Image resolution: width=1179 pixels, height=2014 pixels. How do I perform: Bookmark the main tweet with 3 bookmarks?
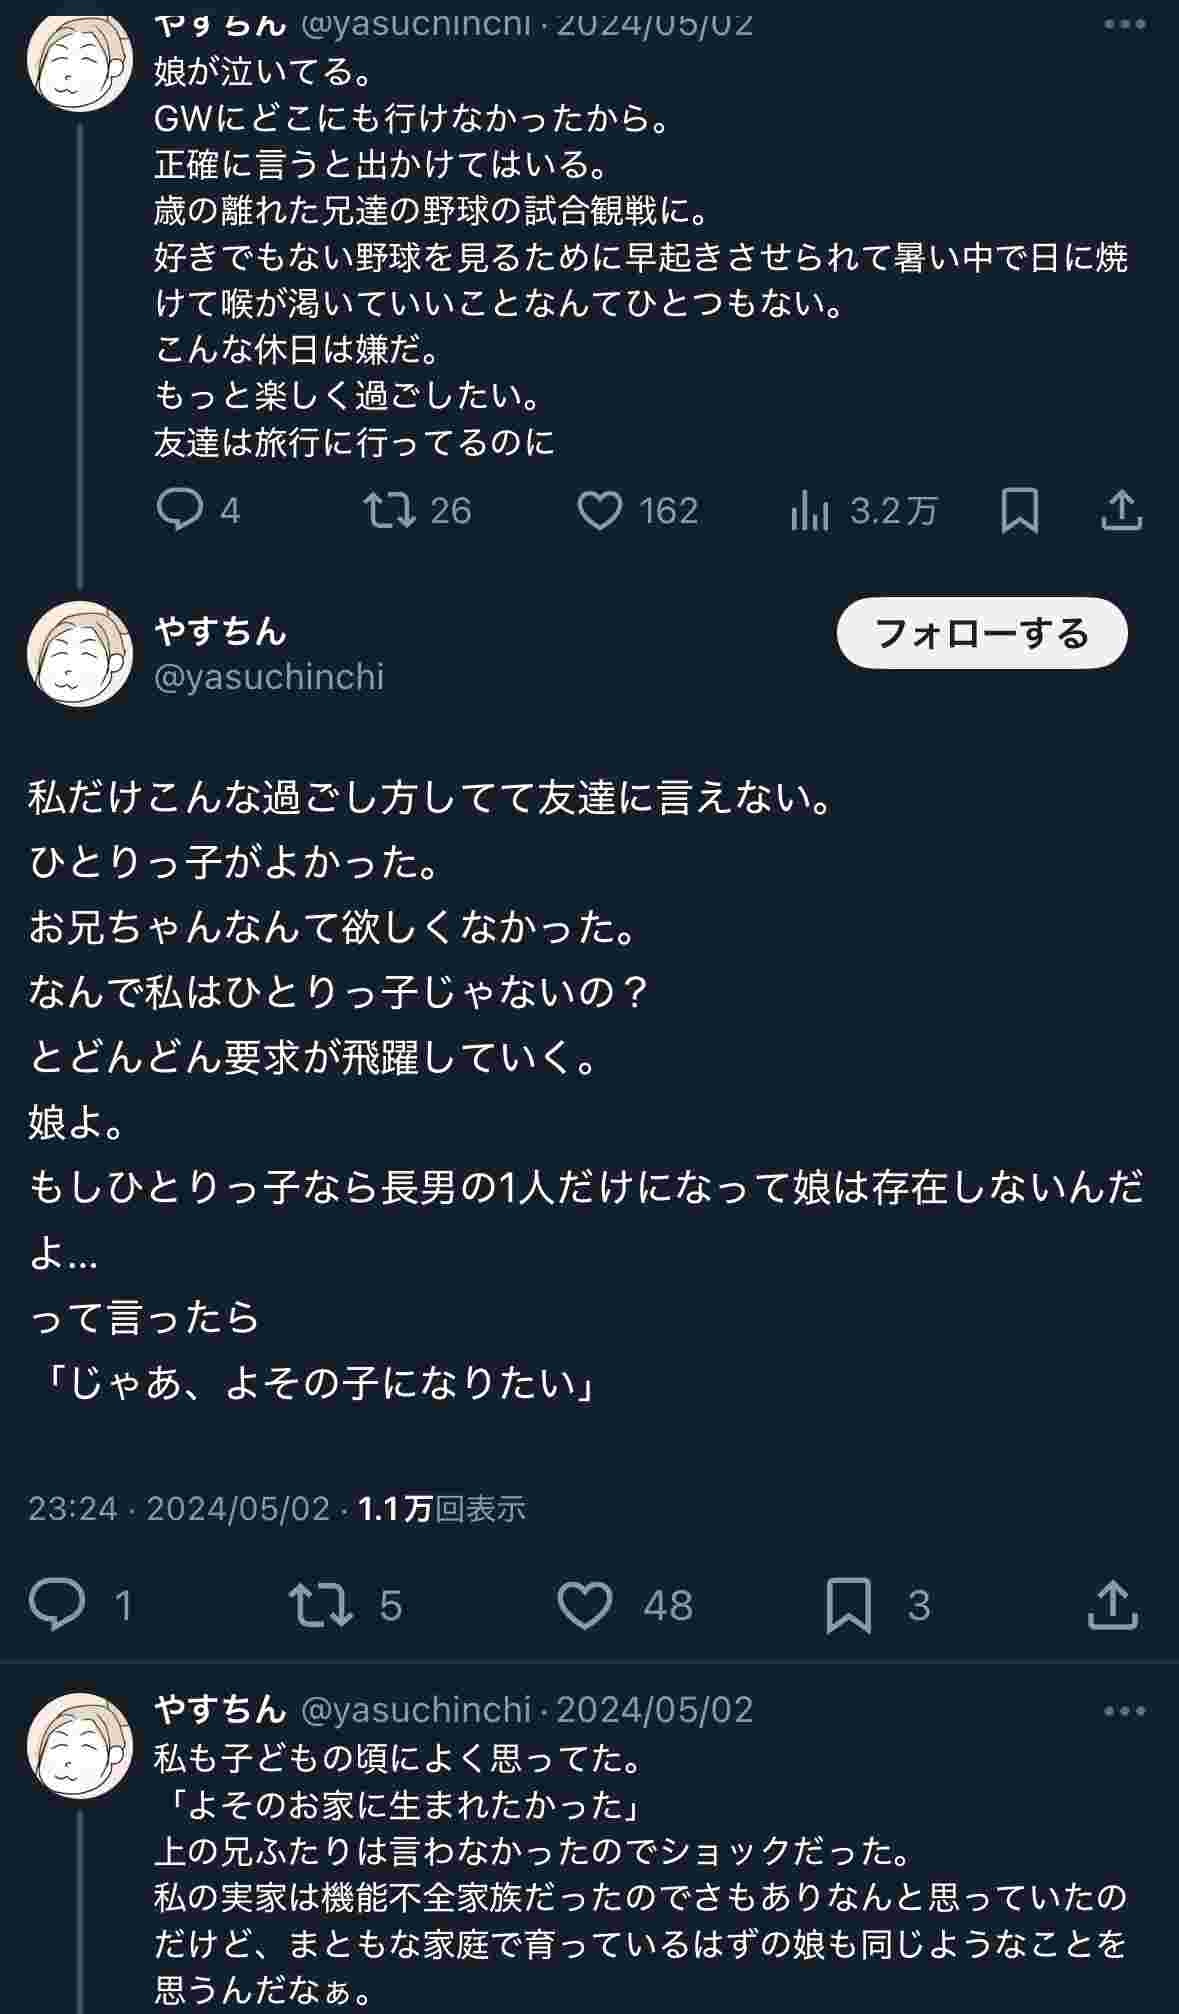click(x=848, y=1605)
